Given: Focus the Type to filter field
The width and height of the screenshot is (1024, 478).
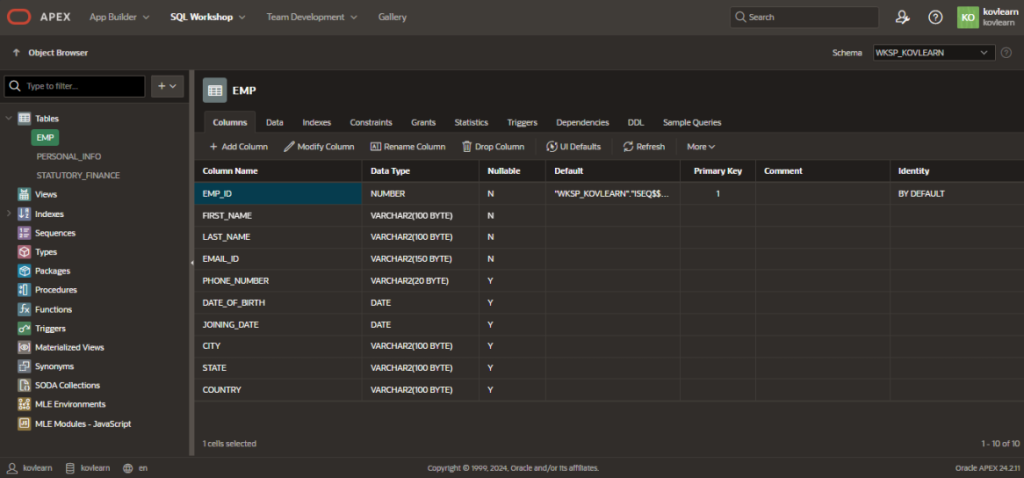Looking at the screenshot, I should click(74, 86).
